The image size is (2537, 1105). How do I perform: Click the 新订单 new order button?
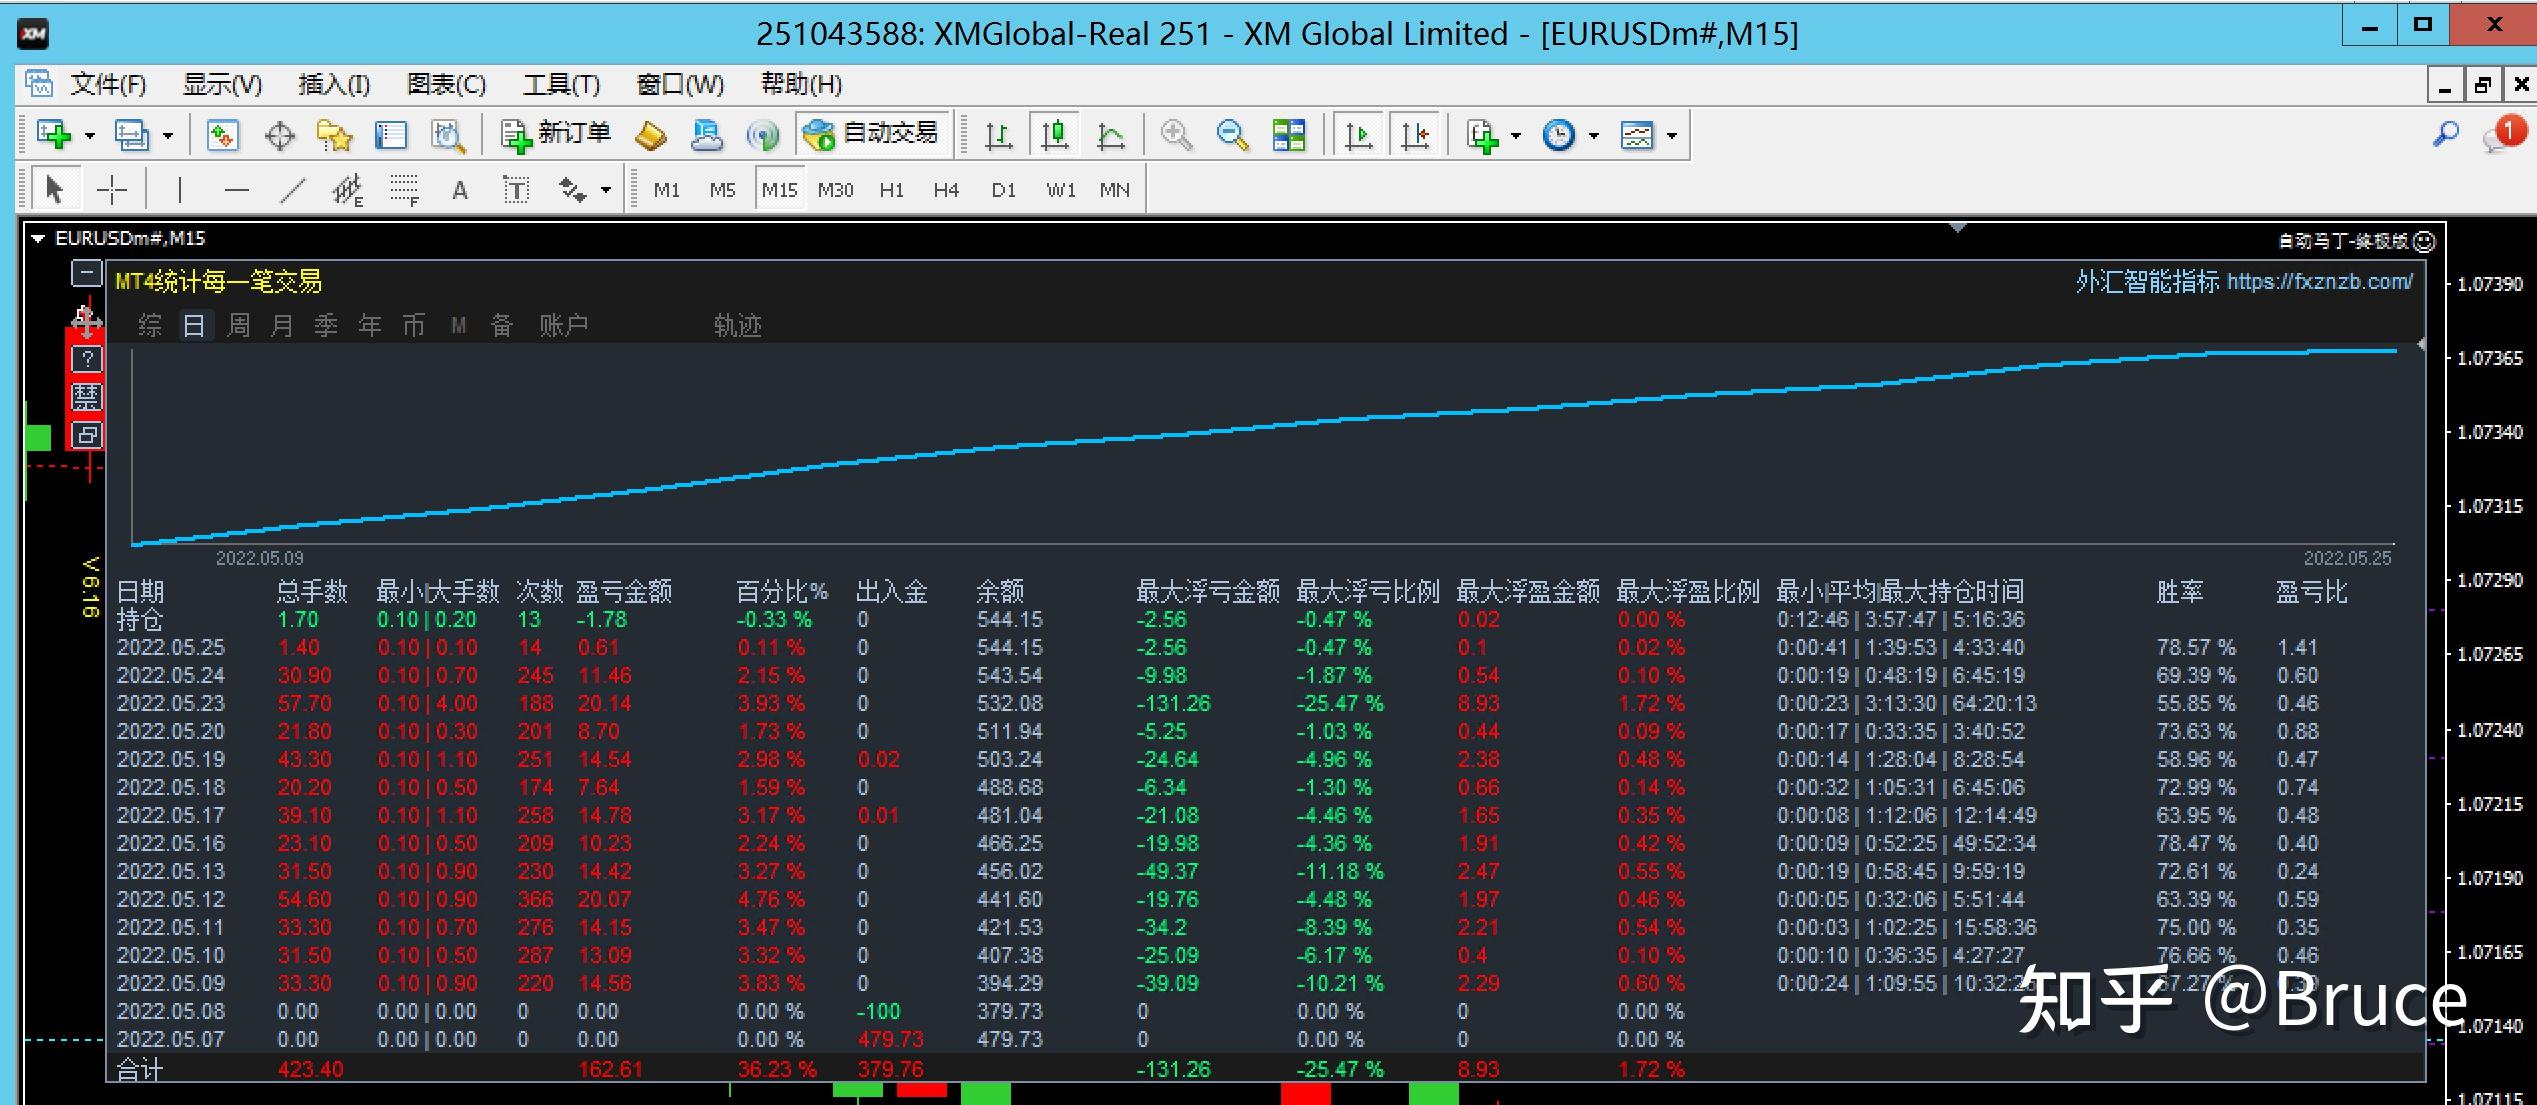pos(556,134)
